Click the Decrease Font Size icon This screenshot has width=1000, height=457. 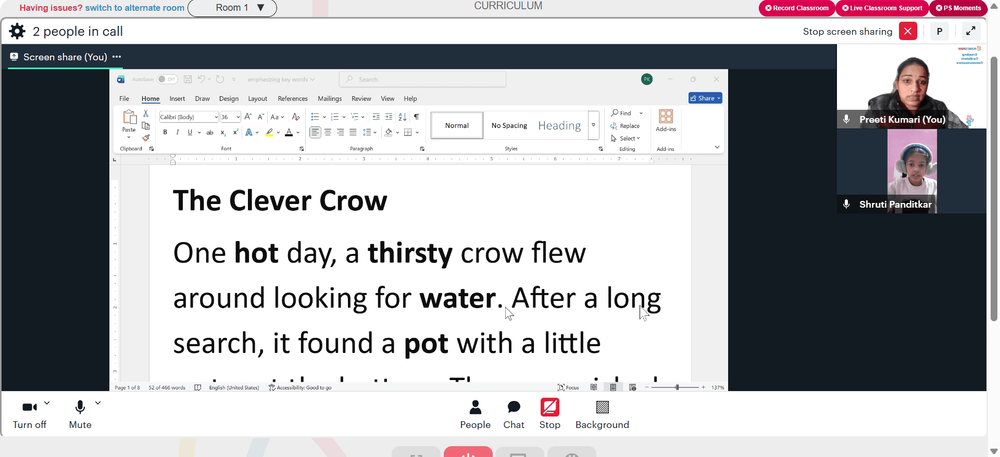[x=260, y=117]
